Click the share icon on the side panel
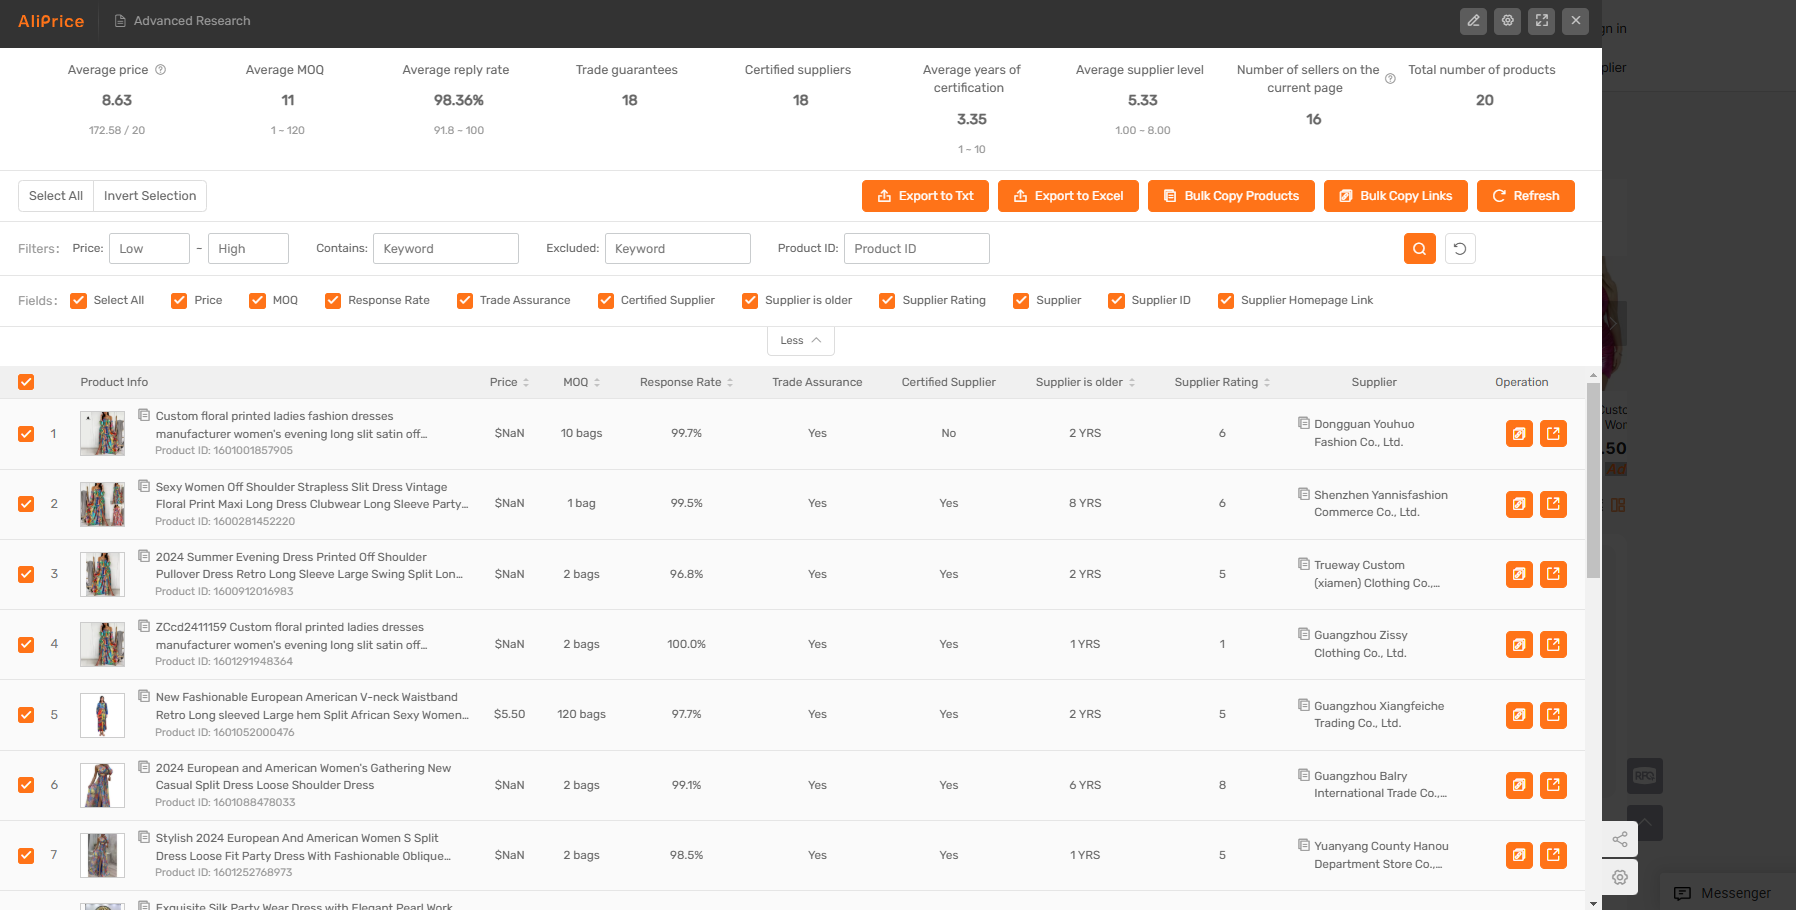The image size is (1796, 910). pos(1620,839)
